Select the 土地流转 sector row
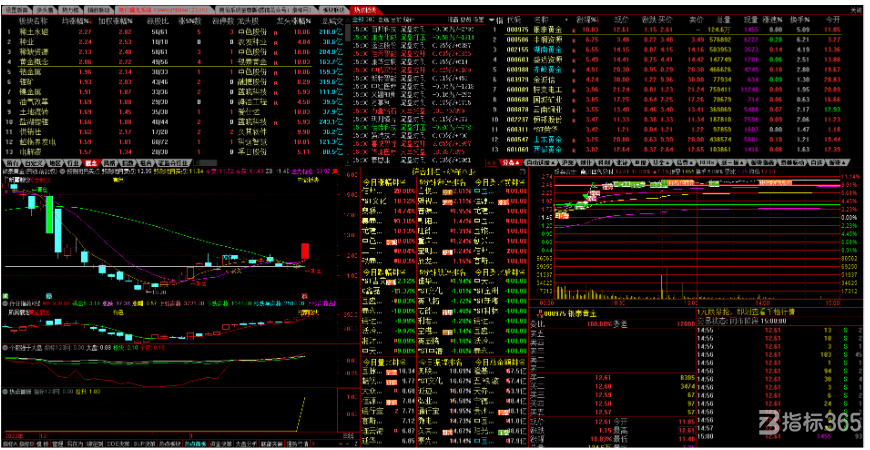 coord(172,112)
